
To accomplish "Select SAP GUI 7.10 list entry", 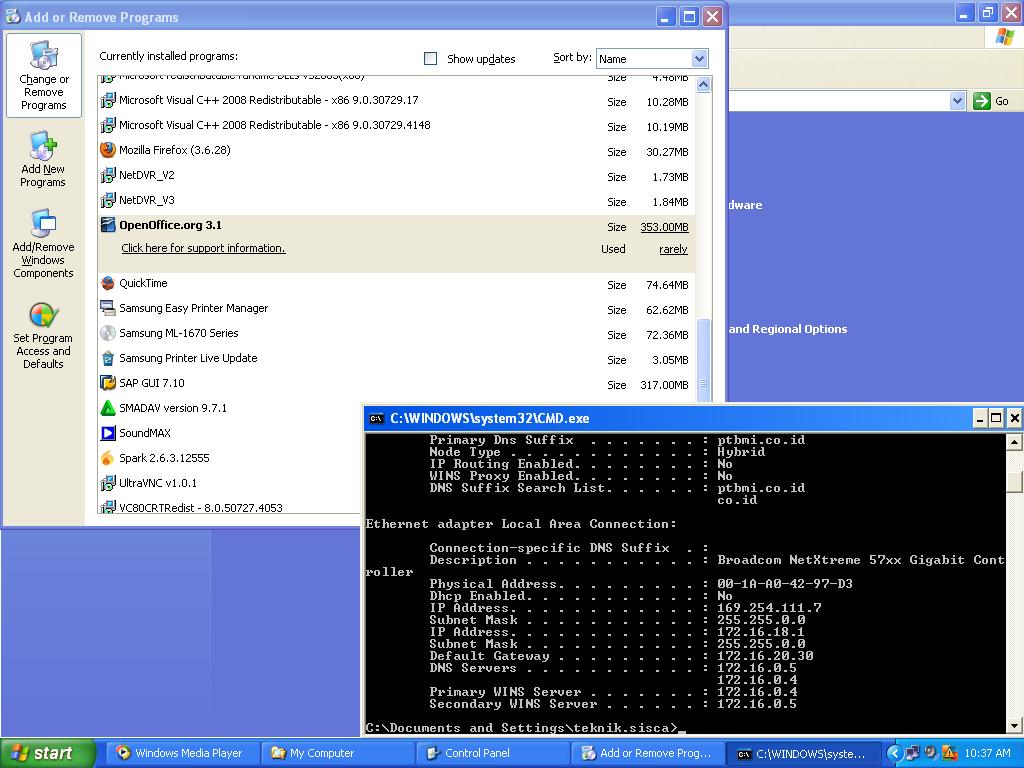I will coord(152,383).
